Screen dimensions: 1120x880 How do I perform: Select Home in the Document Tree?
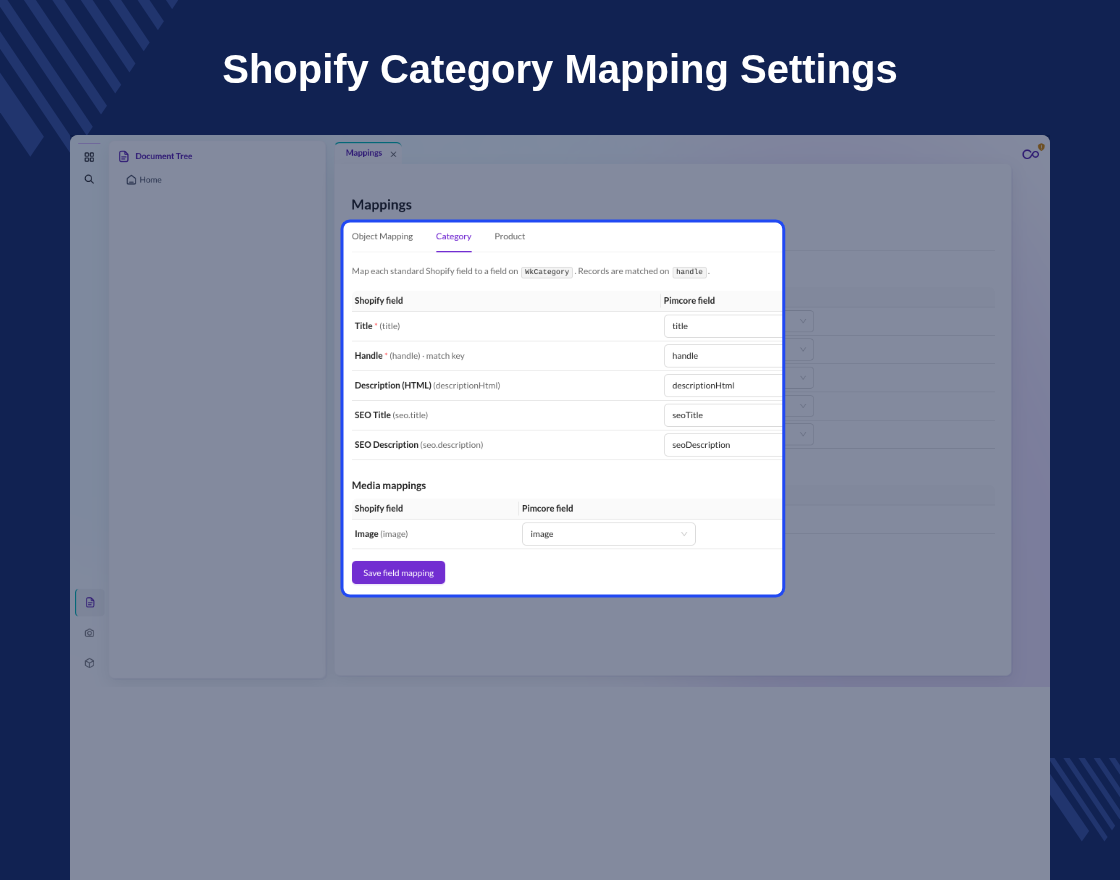(x=150, y=180)
